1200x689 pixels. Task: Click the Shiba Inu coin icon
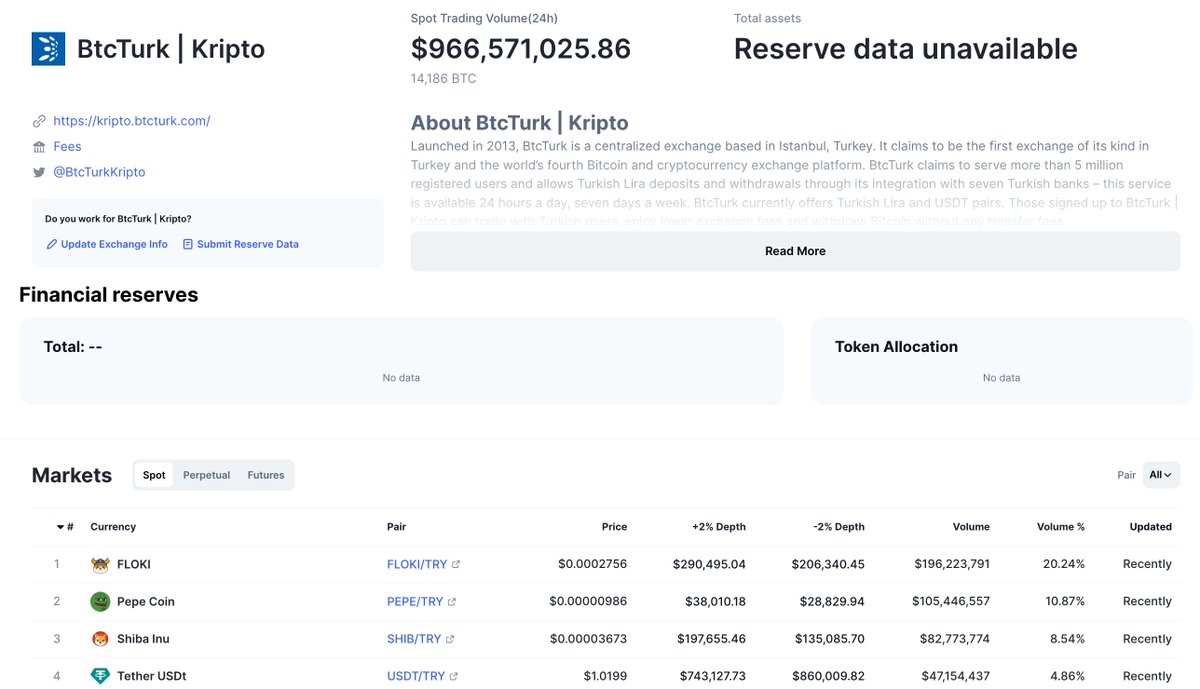click(x=100, y=639)
